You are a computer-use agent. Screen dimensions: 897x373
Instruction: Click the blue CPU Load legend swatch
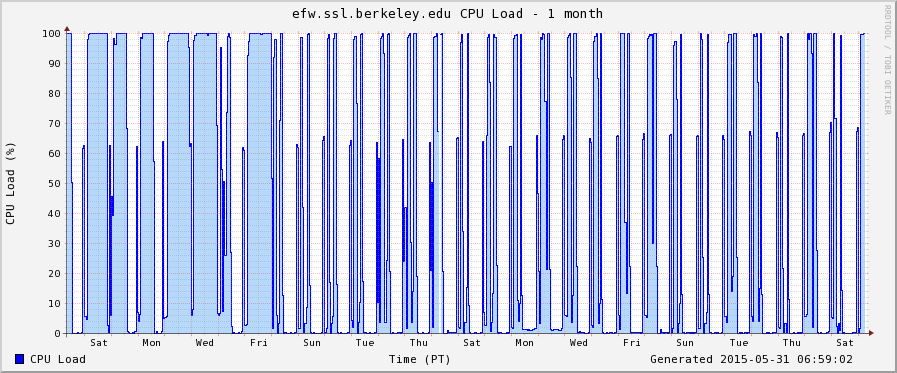(x=20, y=359)
